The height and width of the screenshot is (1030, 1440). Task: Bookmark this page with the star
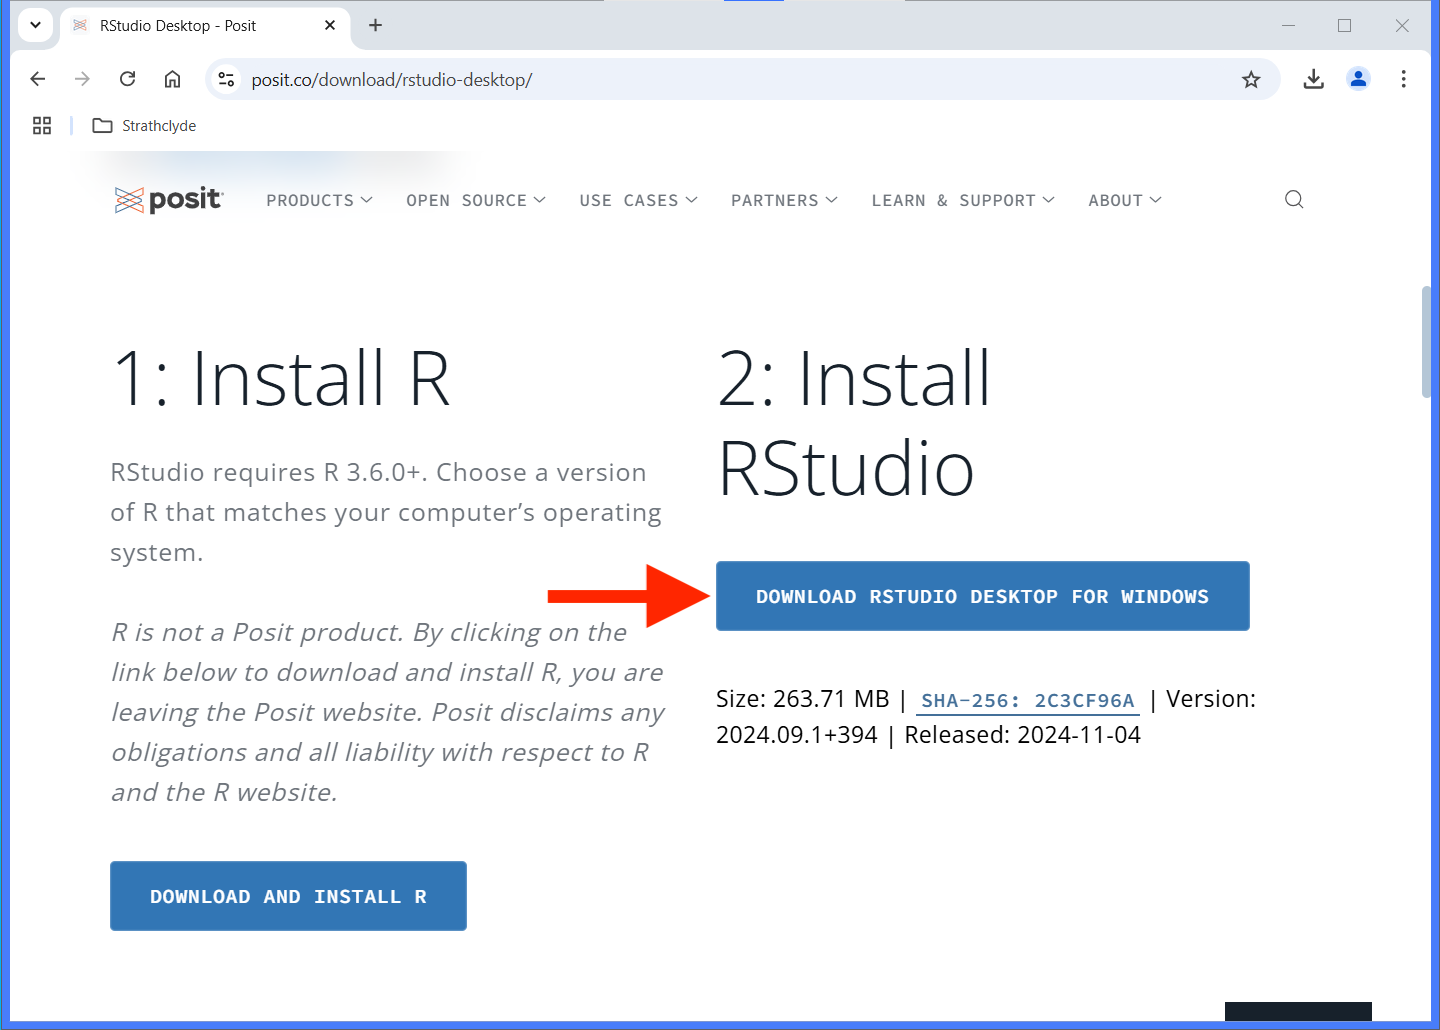pos(1251,79)
